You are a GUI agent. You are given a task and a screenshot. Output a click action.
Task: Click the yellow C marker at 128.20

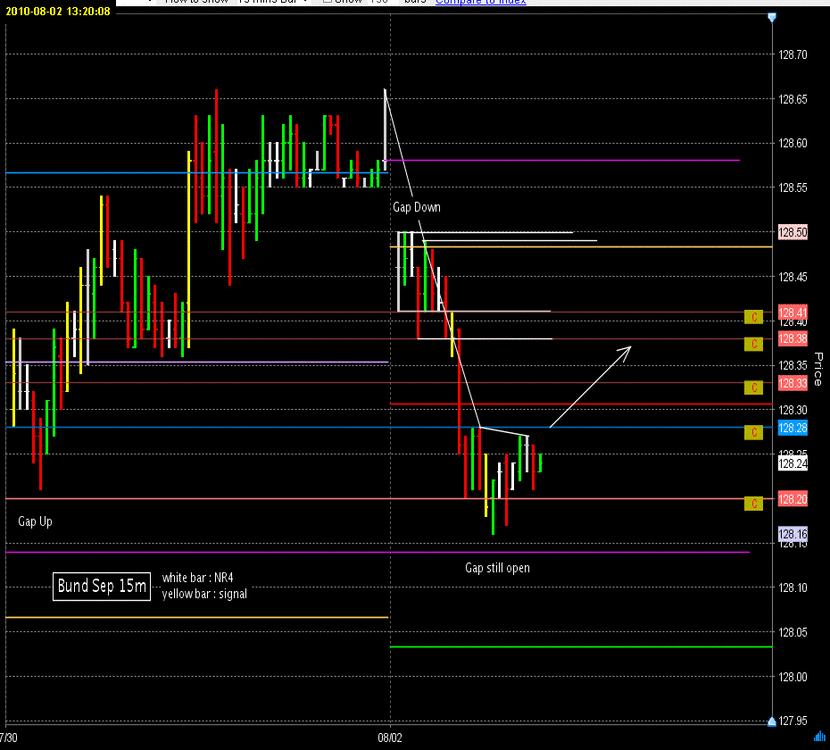click(753, 503)
